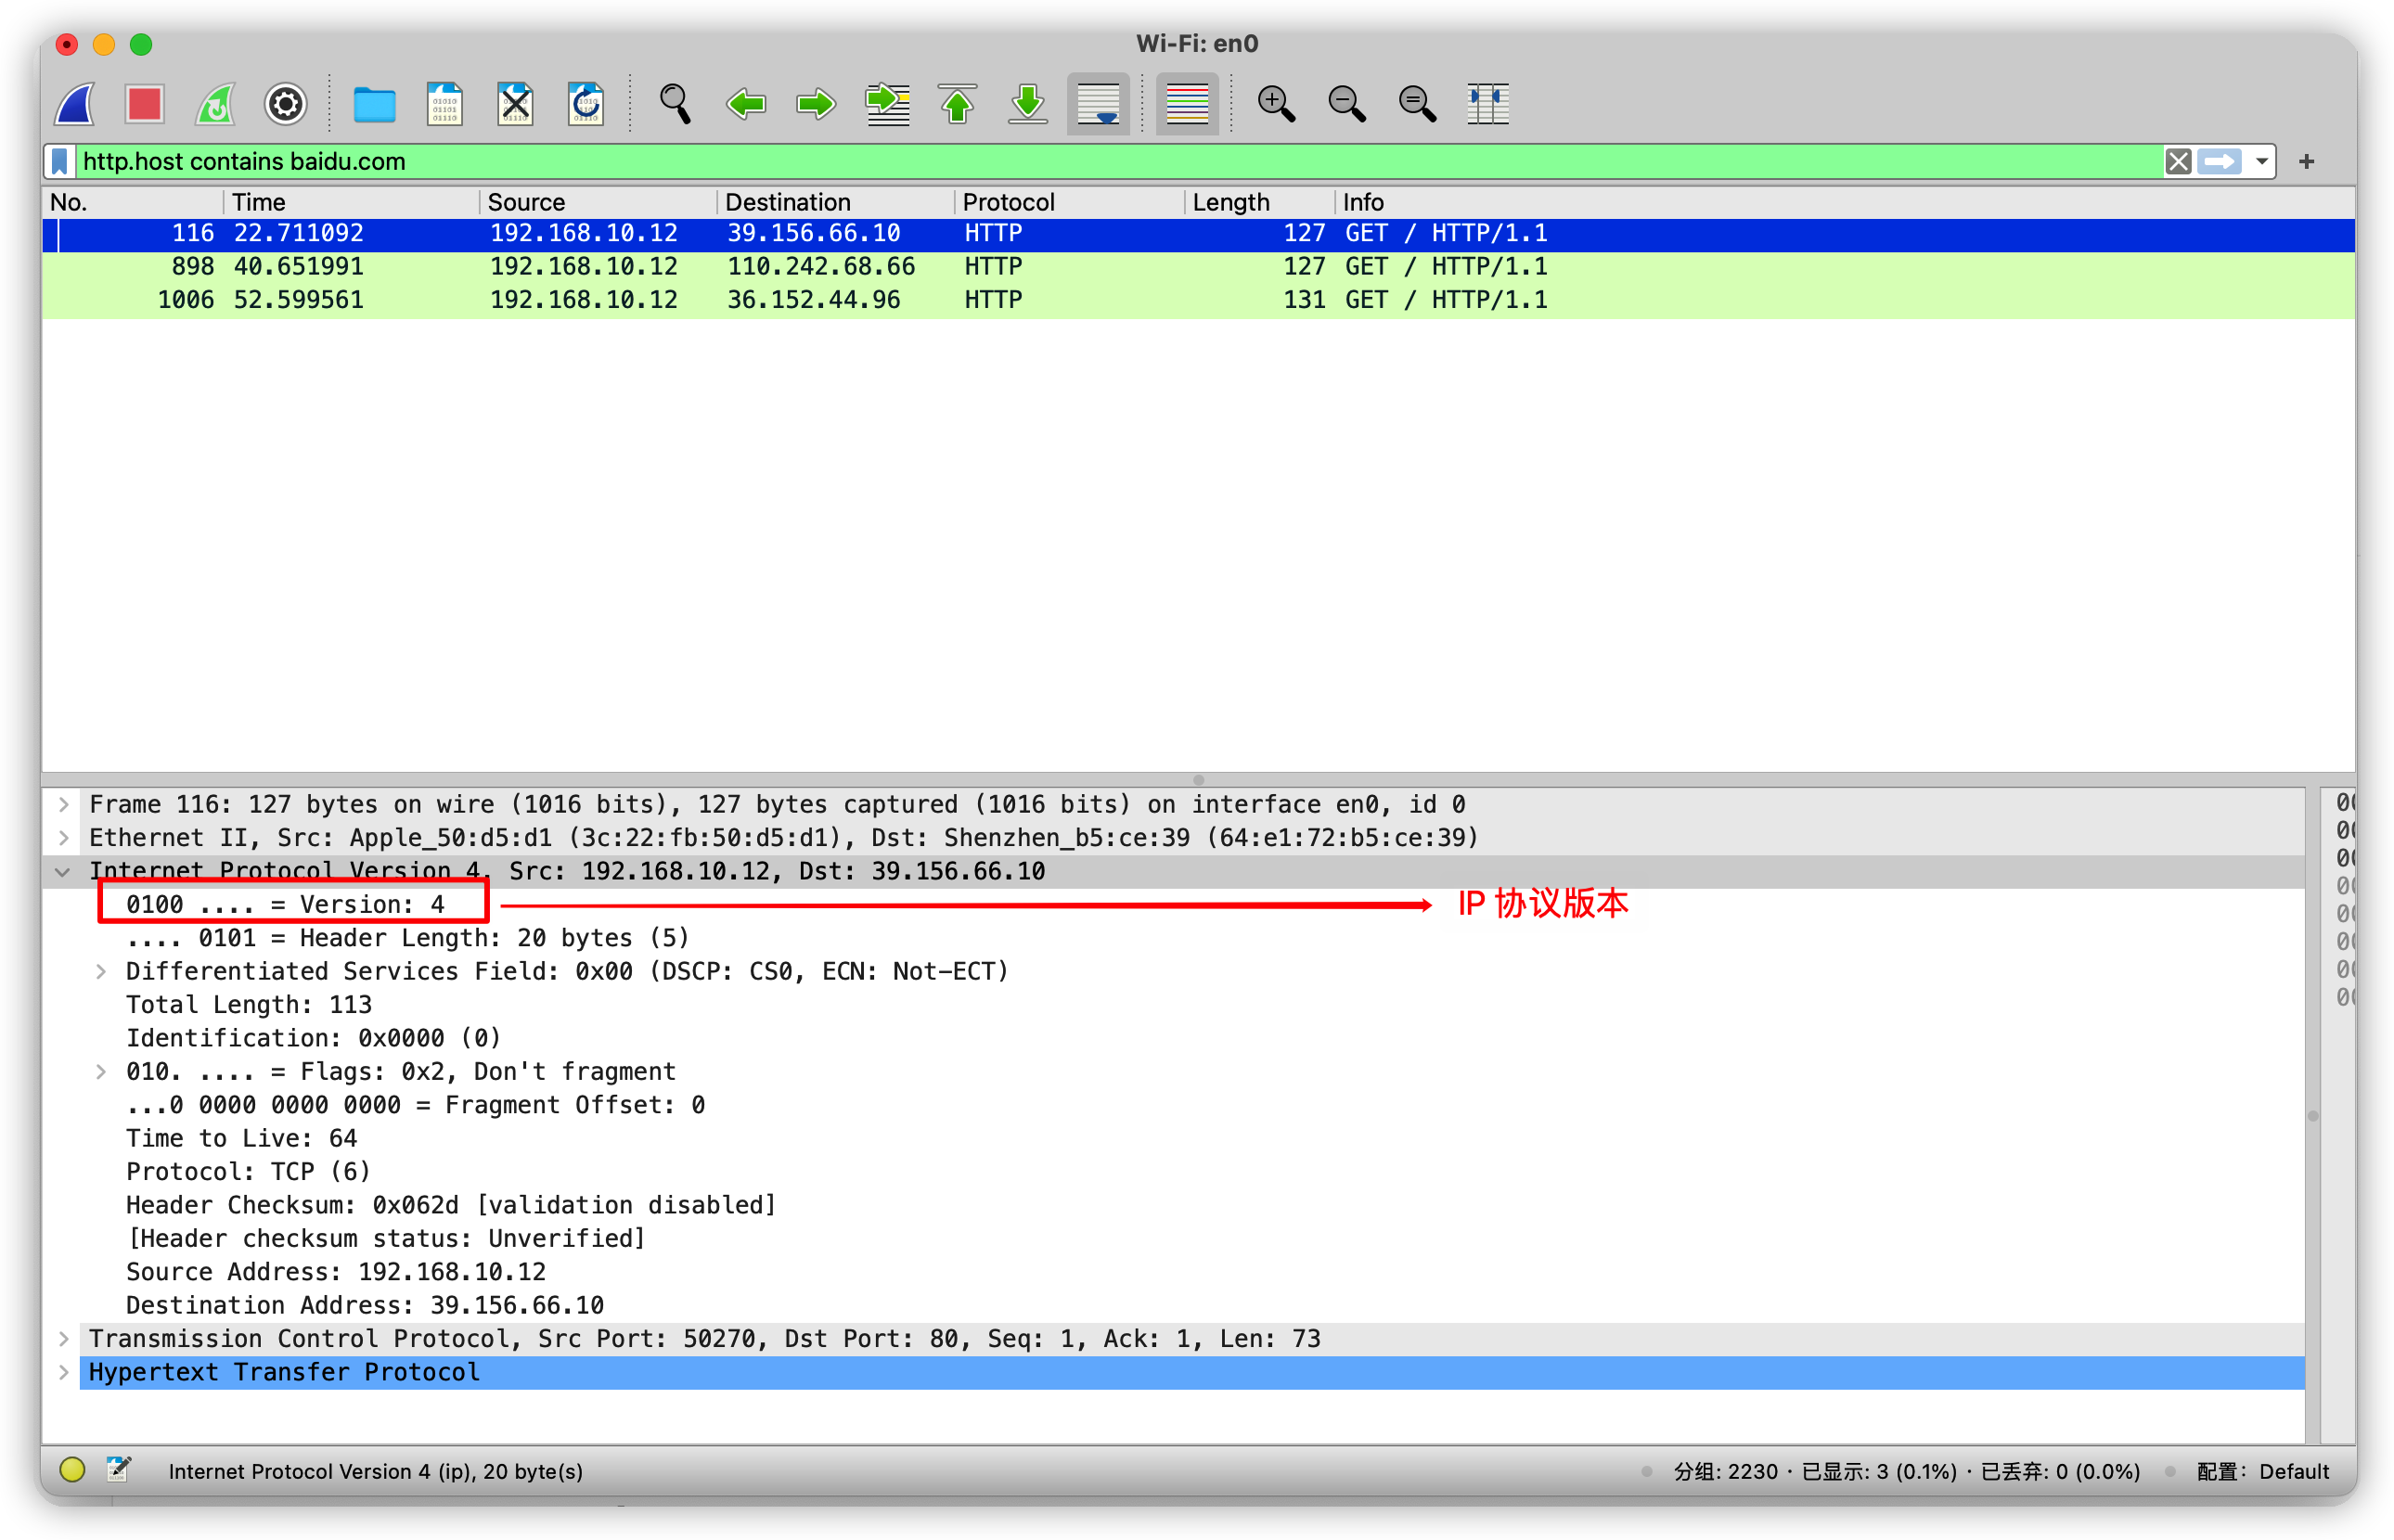This screenshot has height=1540, width=2394.
Task: Toggle auto-scroll during live capture
Action: pos(1098,104)
